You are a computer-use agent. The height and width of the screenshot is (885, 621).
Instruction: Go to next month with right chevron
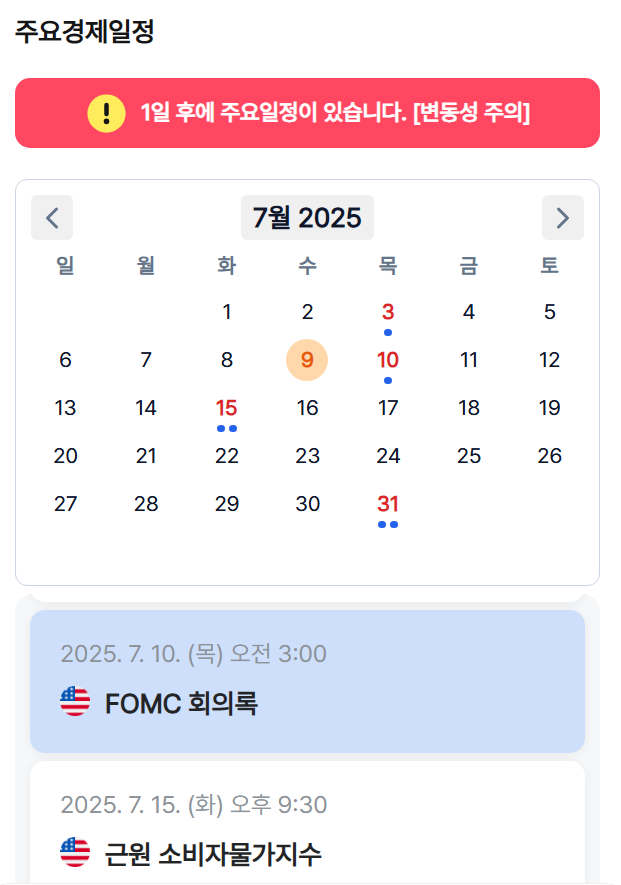[563, 218]
